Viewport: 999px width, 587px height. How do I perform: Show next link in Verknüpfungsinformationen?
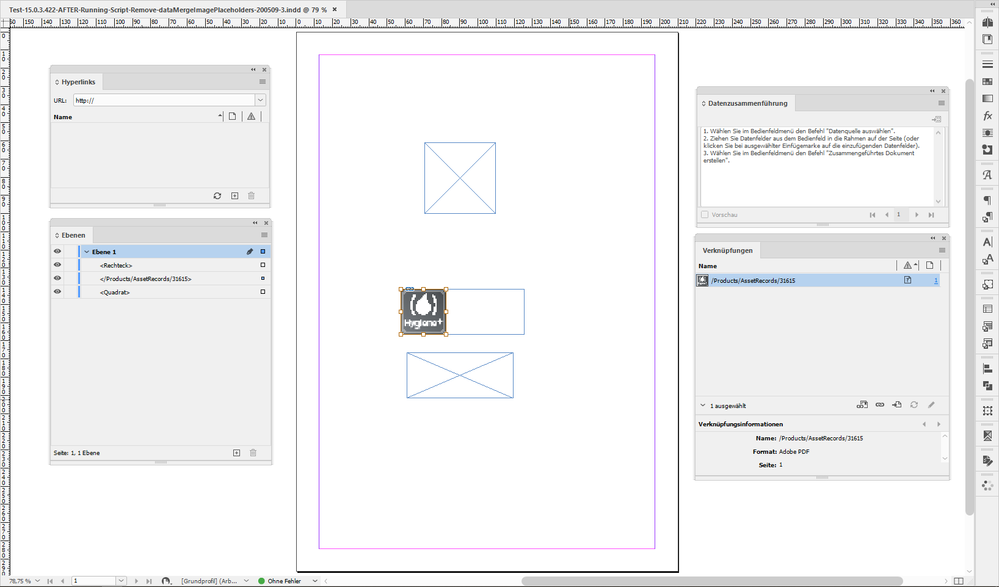(x=938, y=424)
